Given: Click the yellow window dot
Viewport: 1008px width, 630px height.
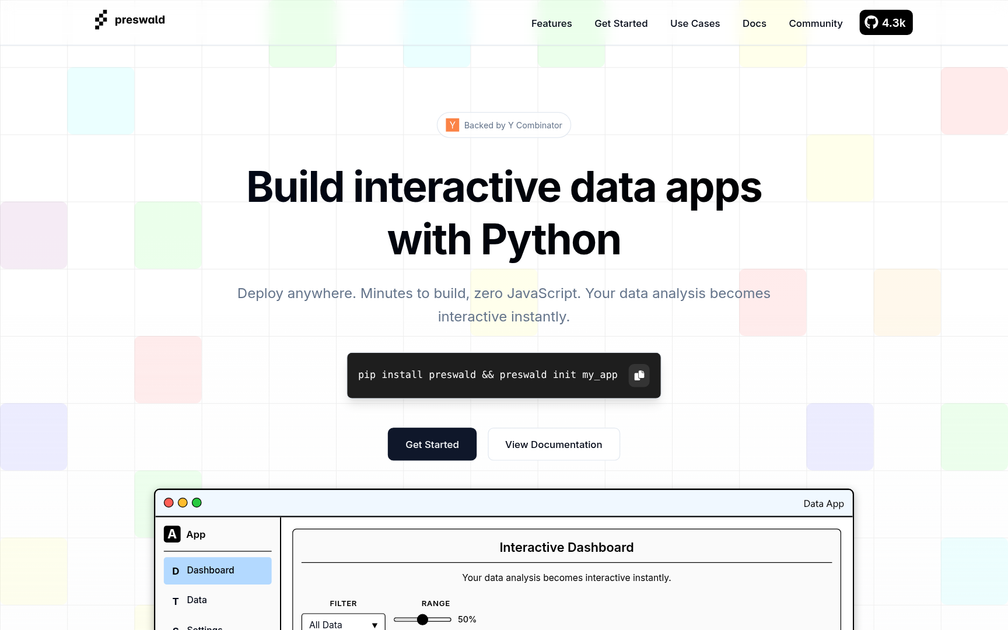Looking at the screenshot, I should click(x=183, y=503).
